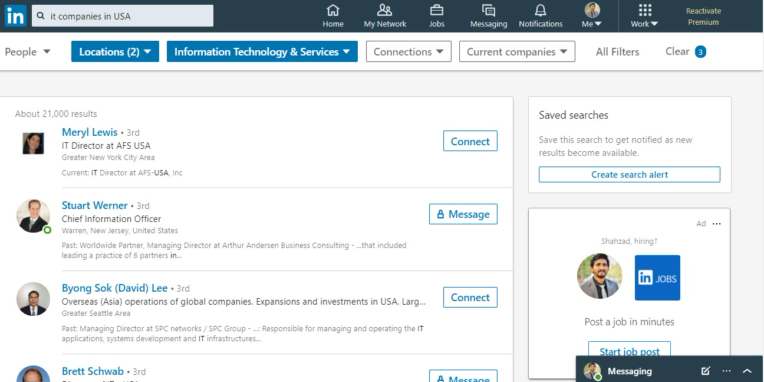This screenshot has width=764, height=382.
Task: Open the Locations (2) filter
Action: tap(115, 52)
